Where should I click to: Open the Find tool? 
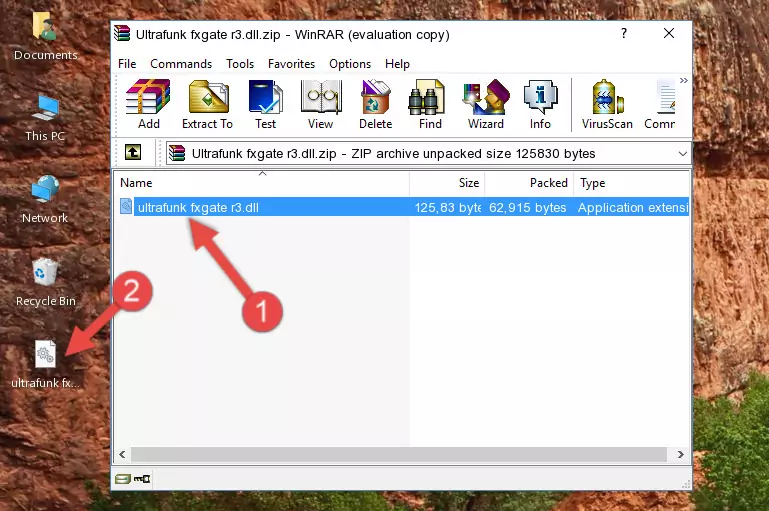point(430,104)
